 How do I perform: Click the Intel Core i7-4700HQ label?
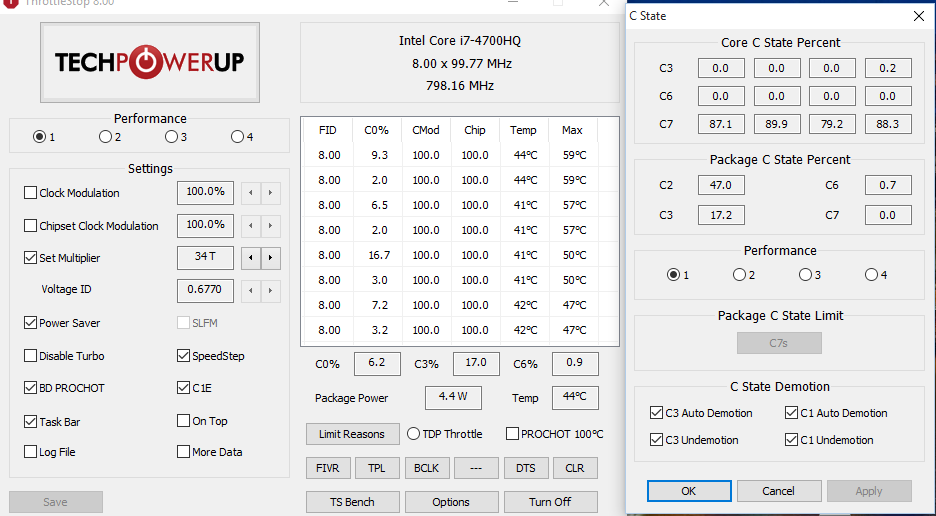(460, 41)
